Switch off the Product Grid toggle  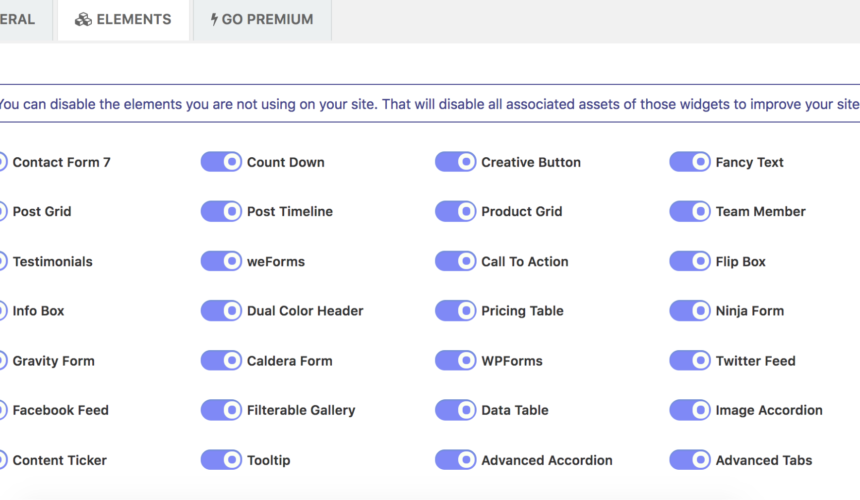(455, 211)
